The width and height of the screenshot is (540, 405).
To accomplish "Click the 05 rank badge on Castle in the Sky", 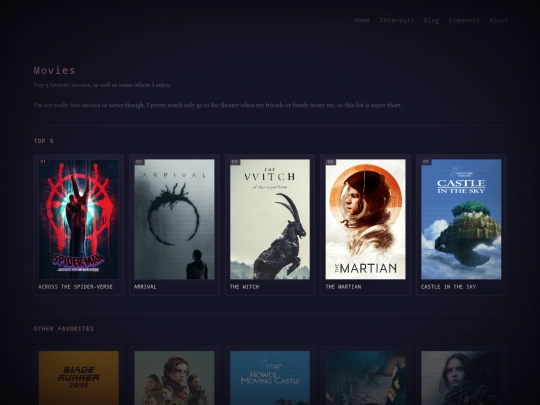I will pos(426,162).
